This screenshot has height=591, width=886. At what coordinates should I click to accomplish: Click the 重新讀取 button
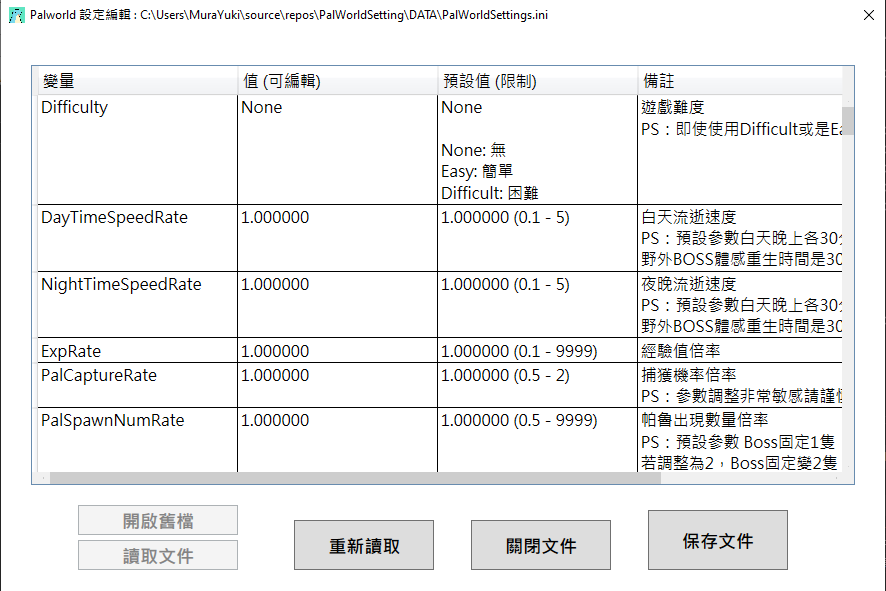364,545
